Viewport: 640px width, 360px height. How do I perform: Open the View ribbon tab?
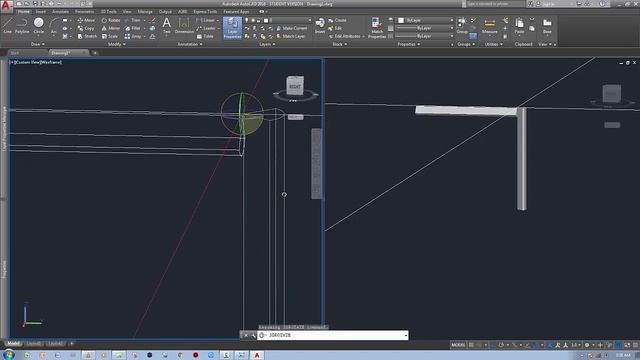127,12
